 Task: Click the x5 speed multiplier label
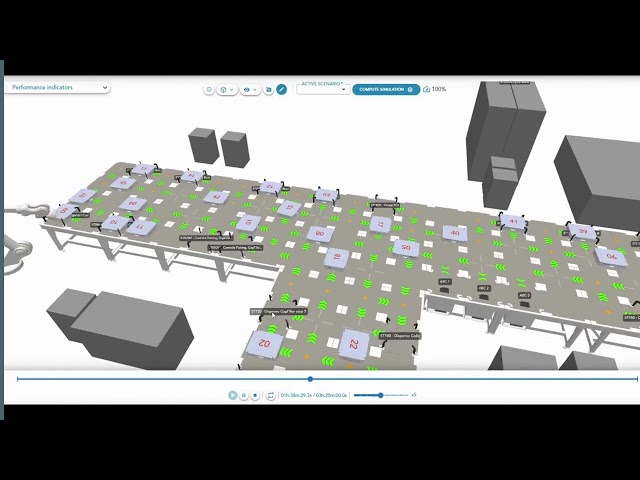click(x=414, y=395)
